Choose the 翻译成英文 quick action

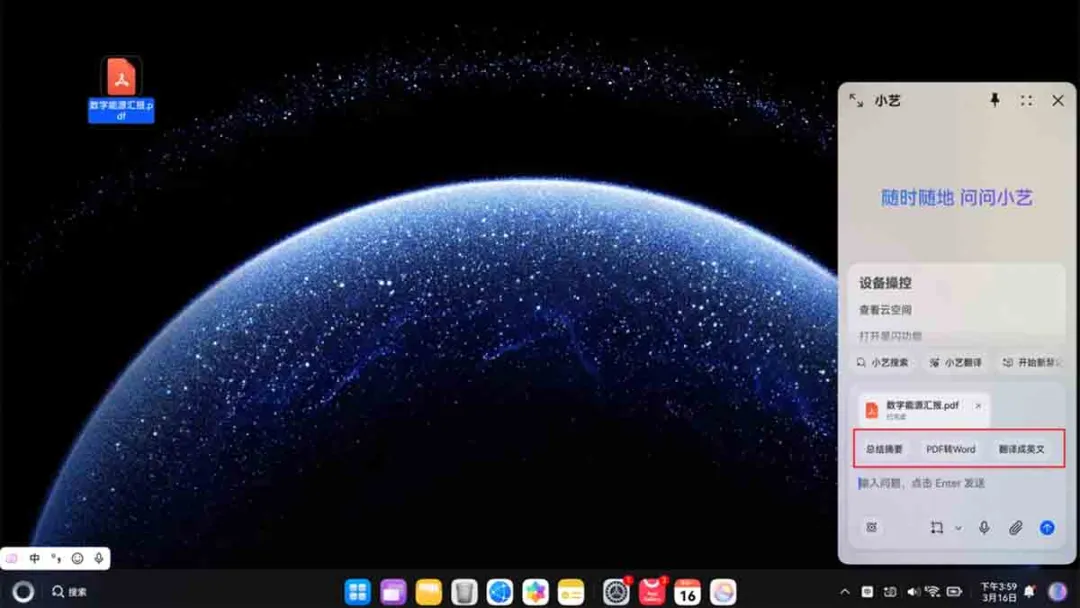pyautogui.click(x=1021, y=449)
